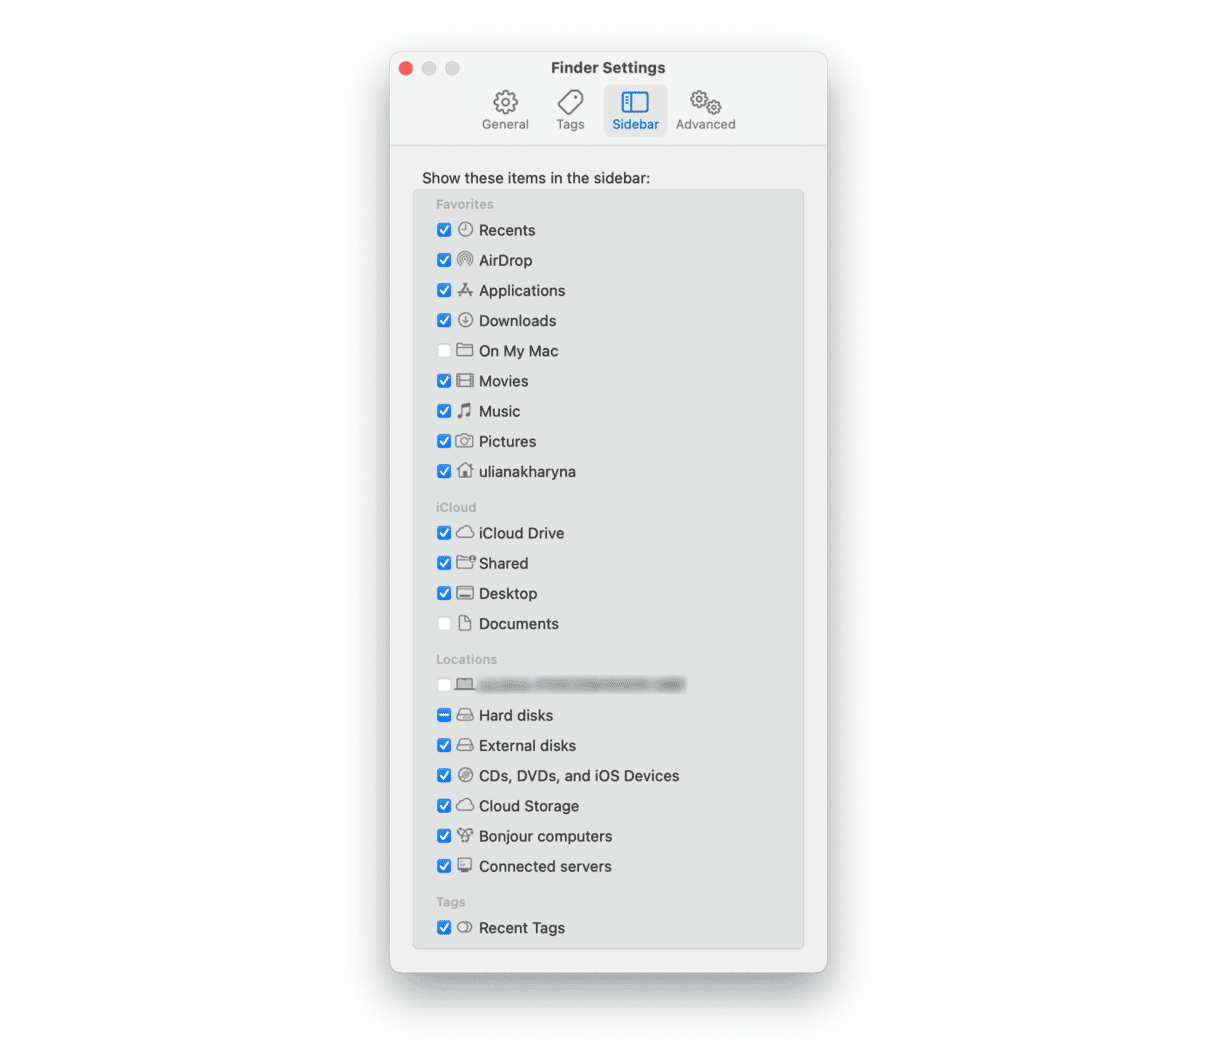Screen dimensions: 1216x1050
Task: Click the Pictures camera icon
Action: click(x=465, y=441)
